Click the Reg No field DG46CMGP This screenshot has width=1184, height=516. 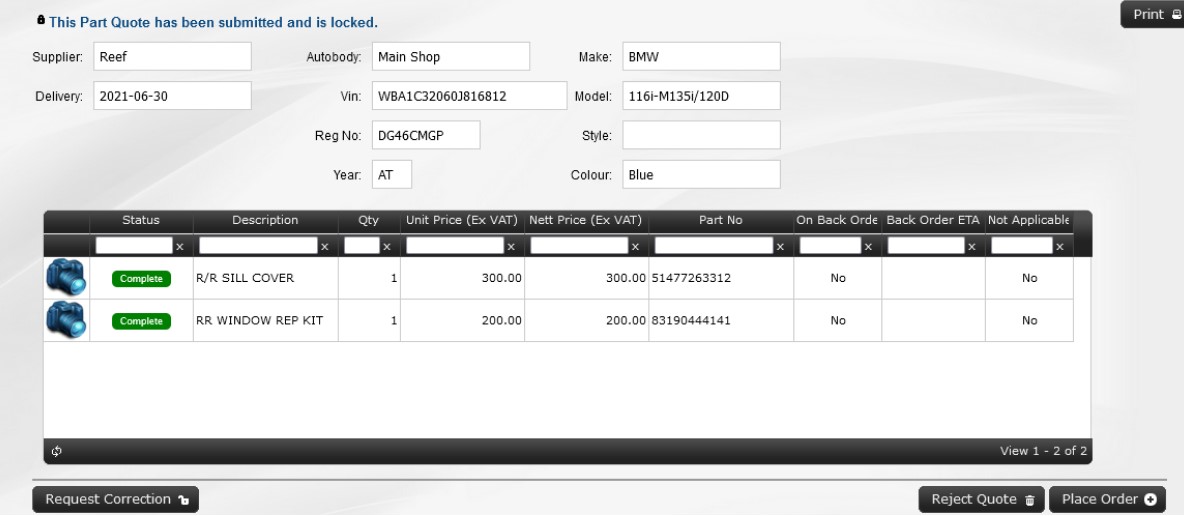click(x=426, y=135)
